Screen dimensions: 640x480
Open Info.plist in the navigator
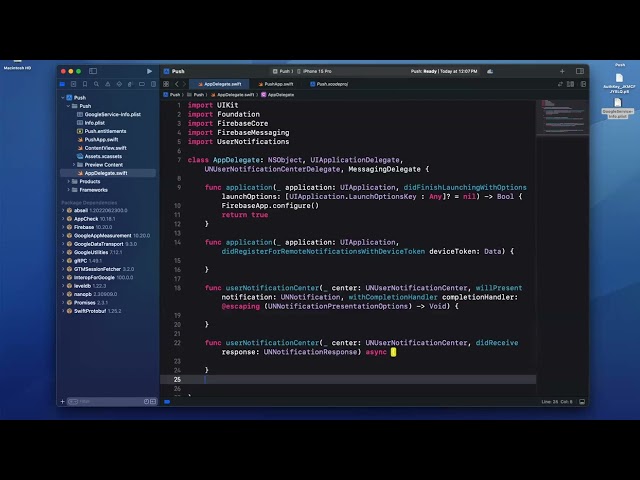pos(91,123)
